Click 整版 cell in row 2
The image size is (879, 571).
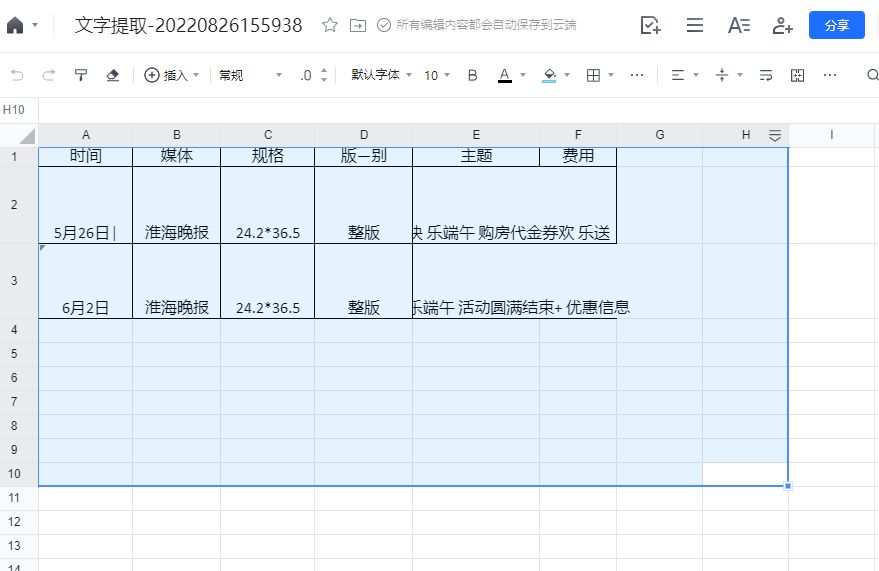click(364, 205)
